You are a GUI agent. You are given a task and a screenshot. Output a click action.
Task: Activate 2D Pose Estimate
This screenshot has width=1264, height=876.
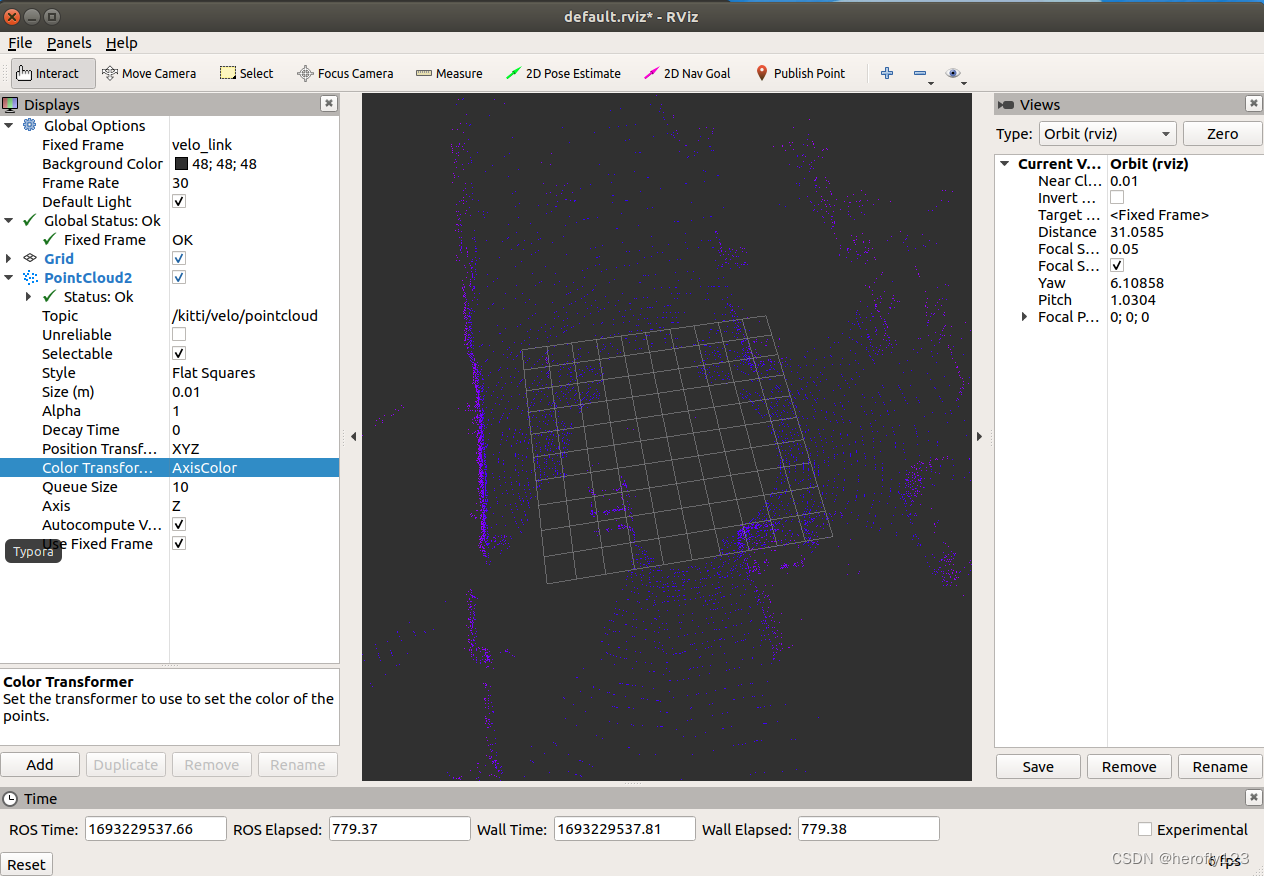564,72
